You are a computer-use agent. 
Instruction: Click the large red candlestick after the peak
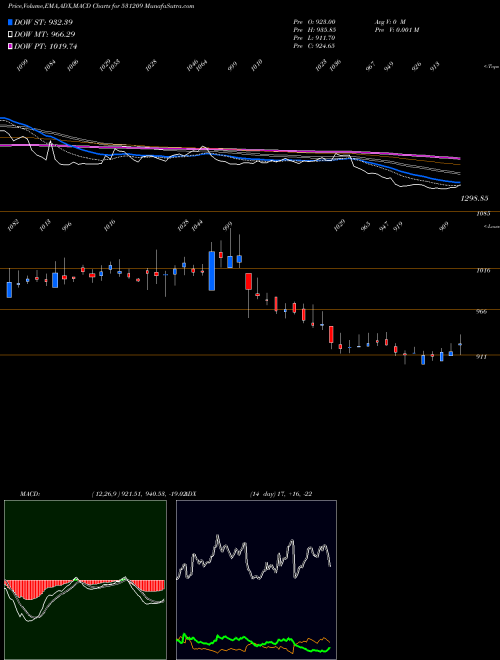(248, 281)
